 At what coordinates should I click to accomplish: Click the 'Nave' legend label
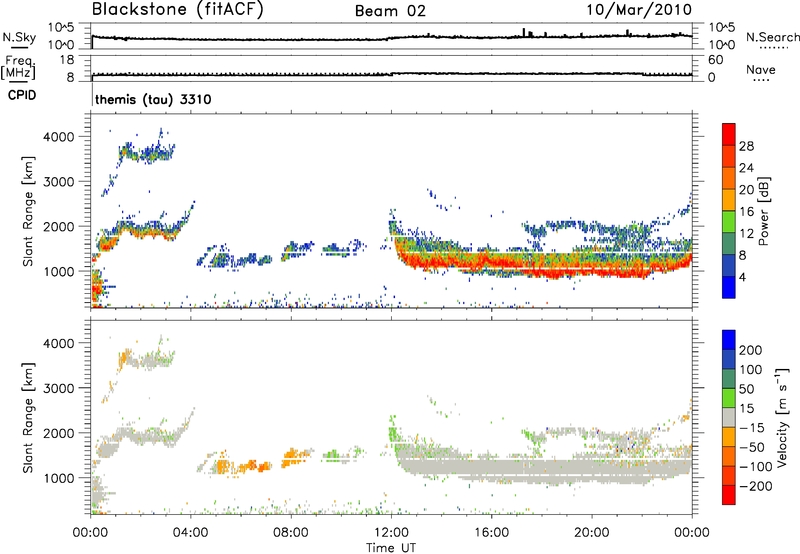761,69
